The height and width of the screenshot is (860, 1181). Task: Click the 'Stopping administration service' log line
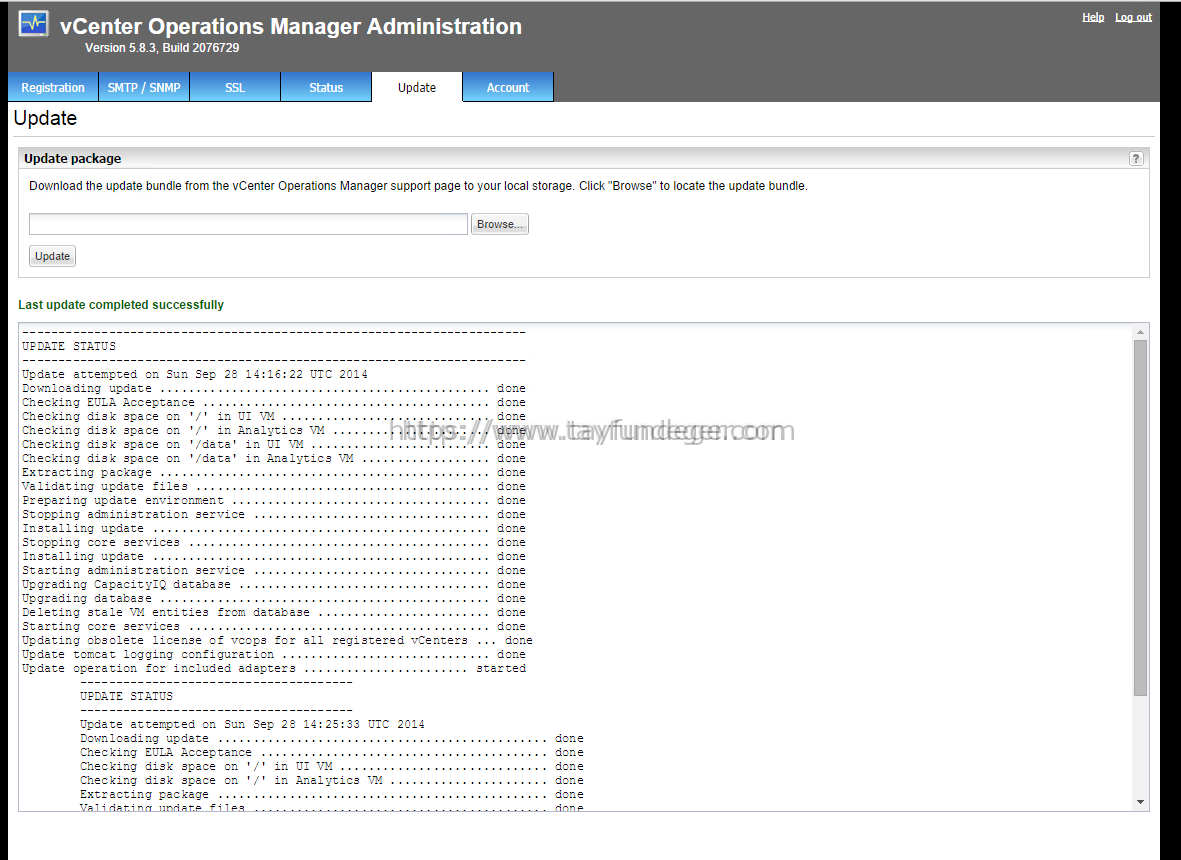click(x=274, y=514)
